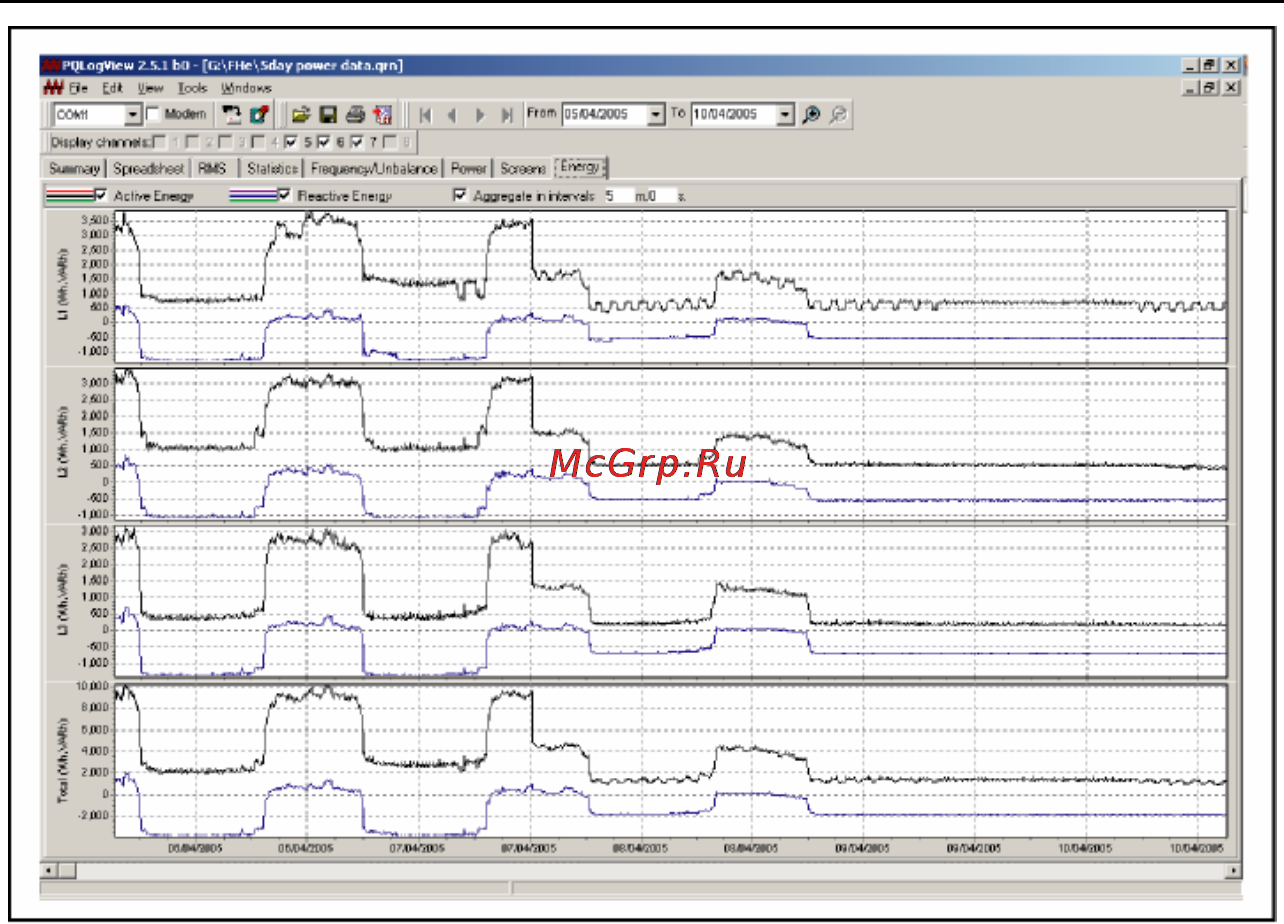Uncheck display channel 7

point(357,141)
